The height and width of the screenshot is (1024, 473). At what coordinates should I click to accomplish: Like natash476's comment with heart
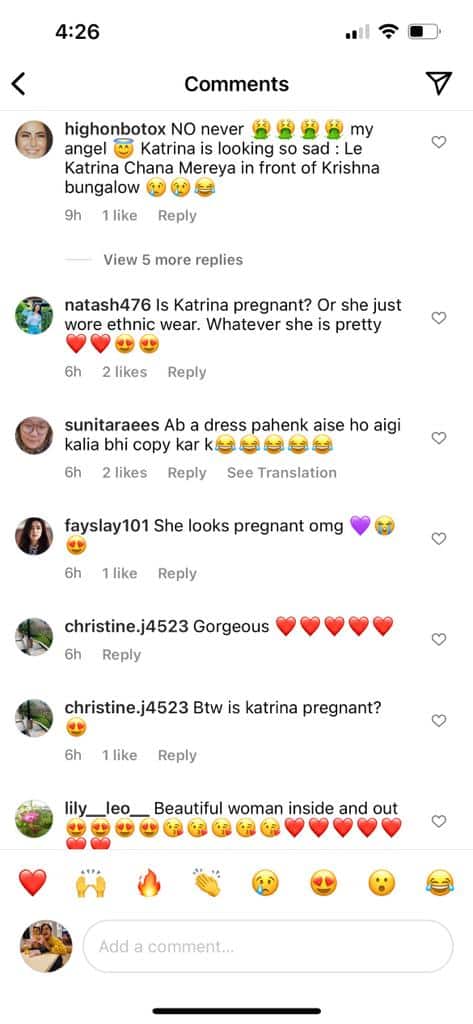coord(439,317)
